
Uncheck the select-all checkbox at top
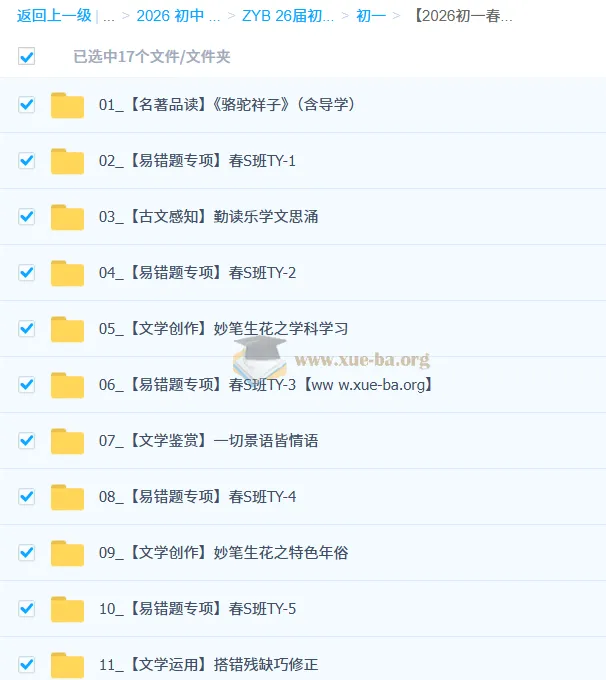coord(26,56)
